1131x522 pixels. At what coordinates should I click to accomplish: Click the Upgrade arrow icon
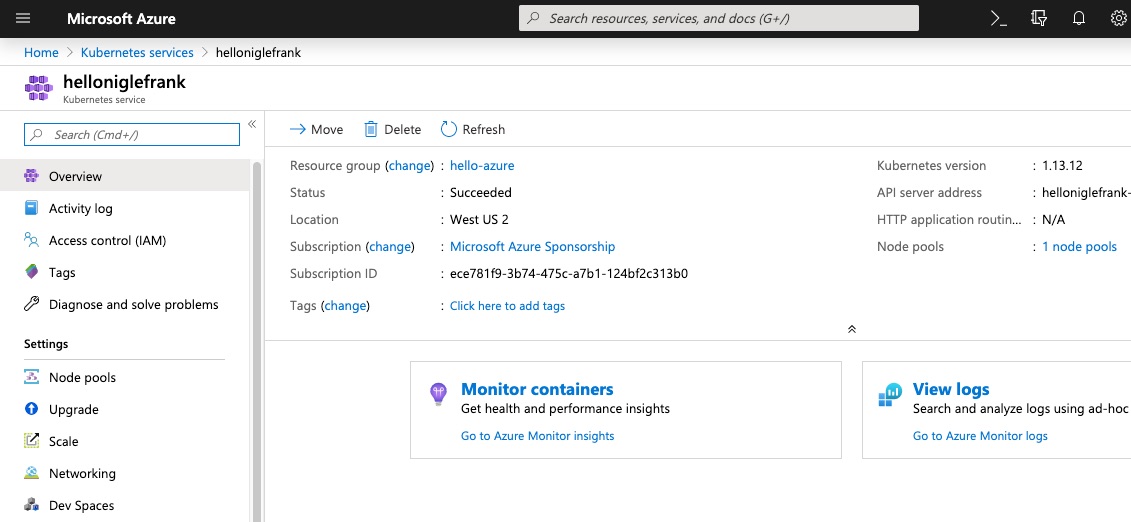tap(31, 409)
